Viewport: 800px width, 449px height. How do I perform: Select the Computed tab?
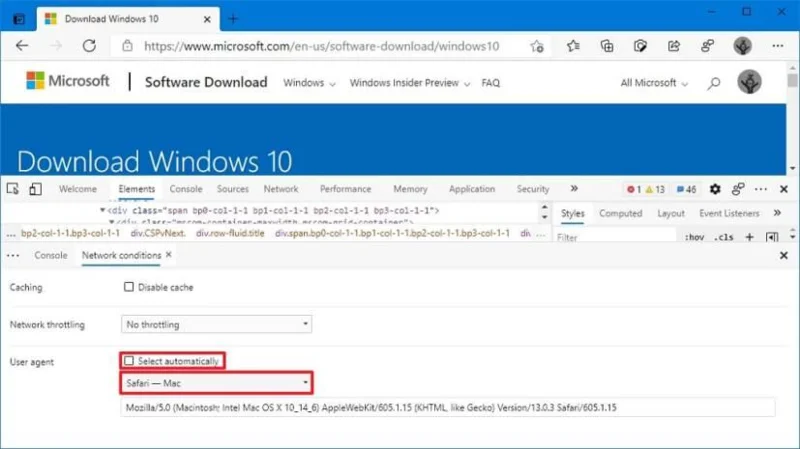click(620, 213)
